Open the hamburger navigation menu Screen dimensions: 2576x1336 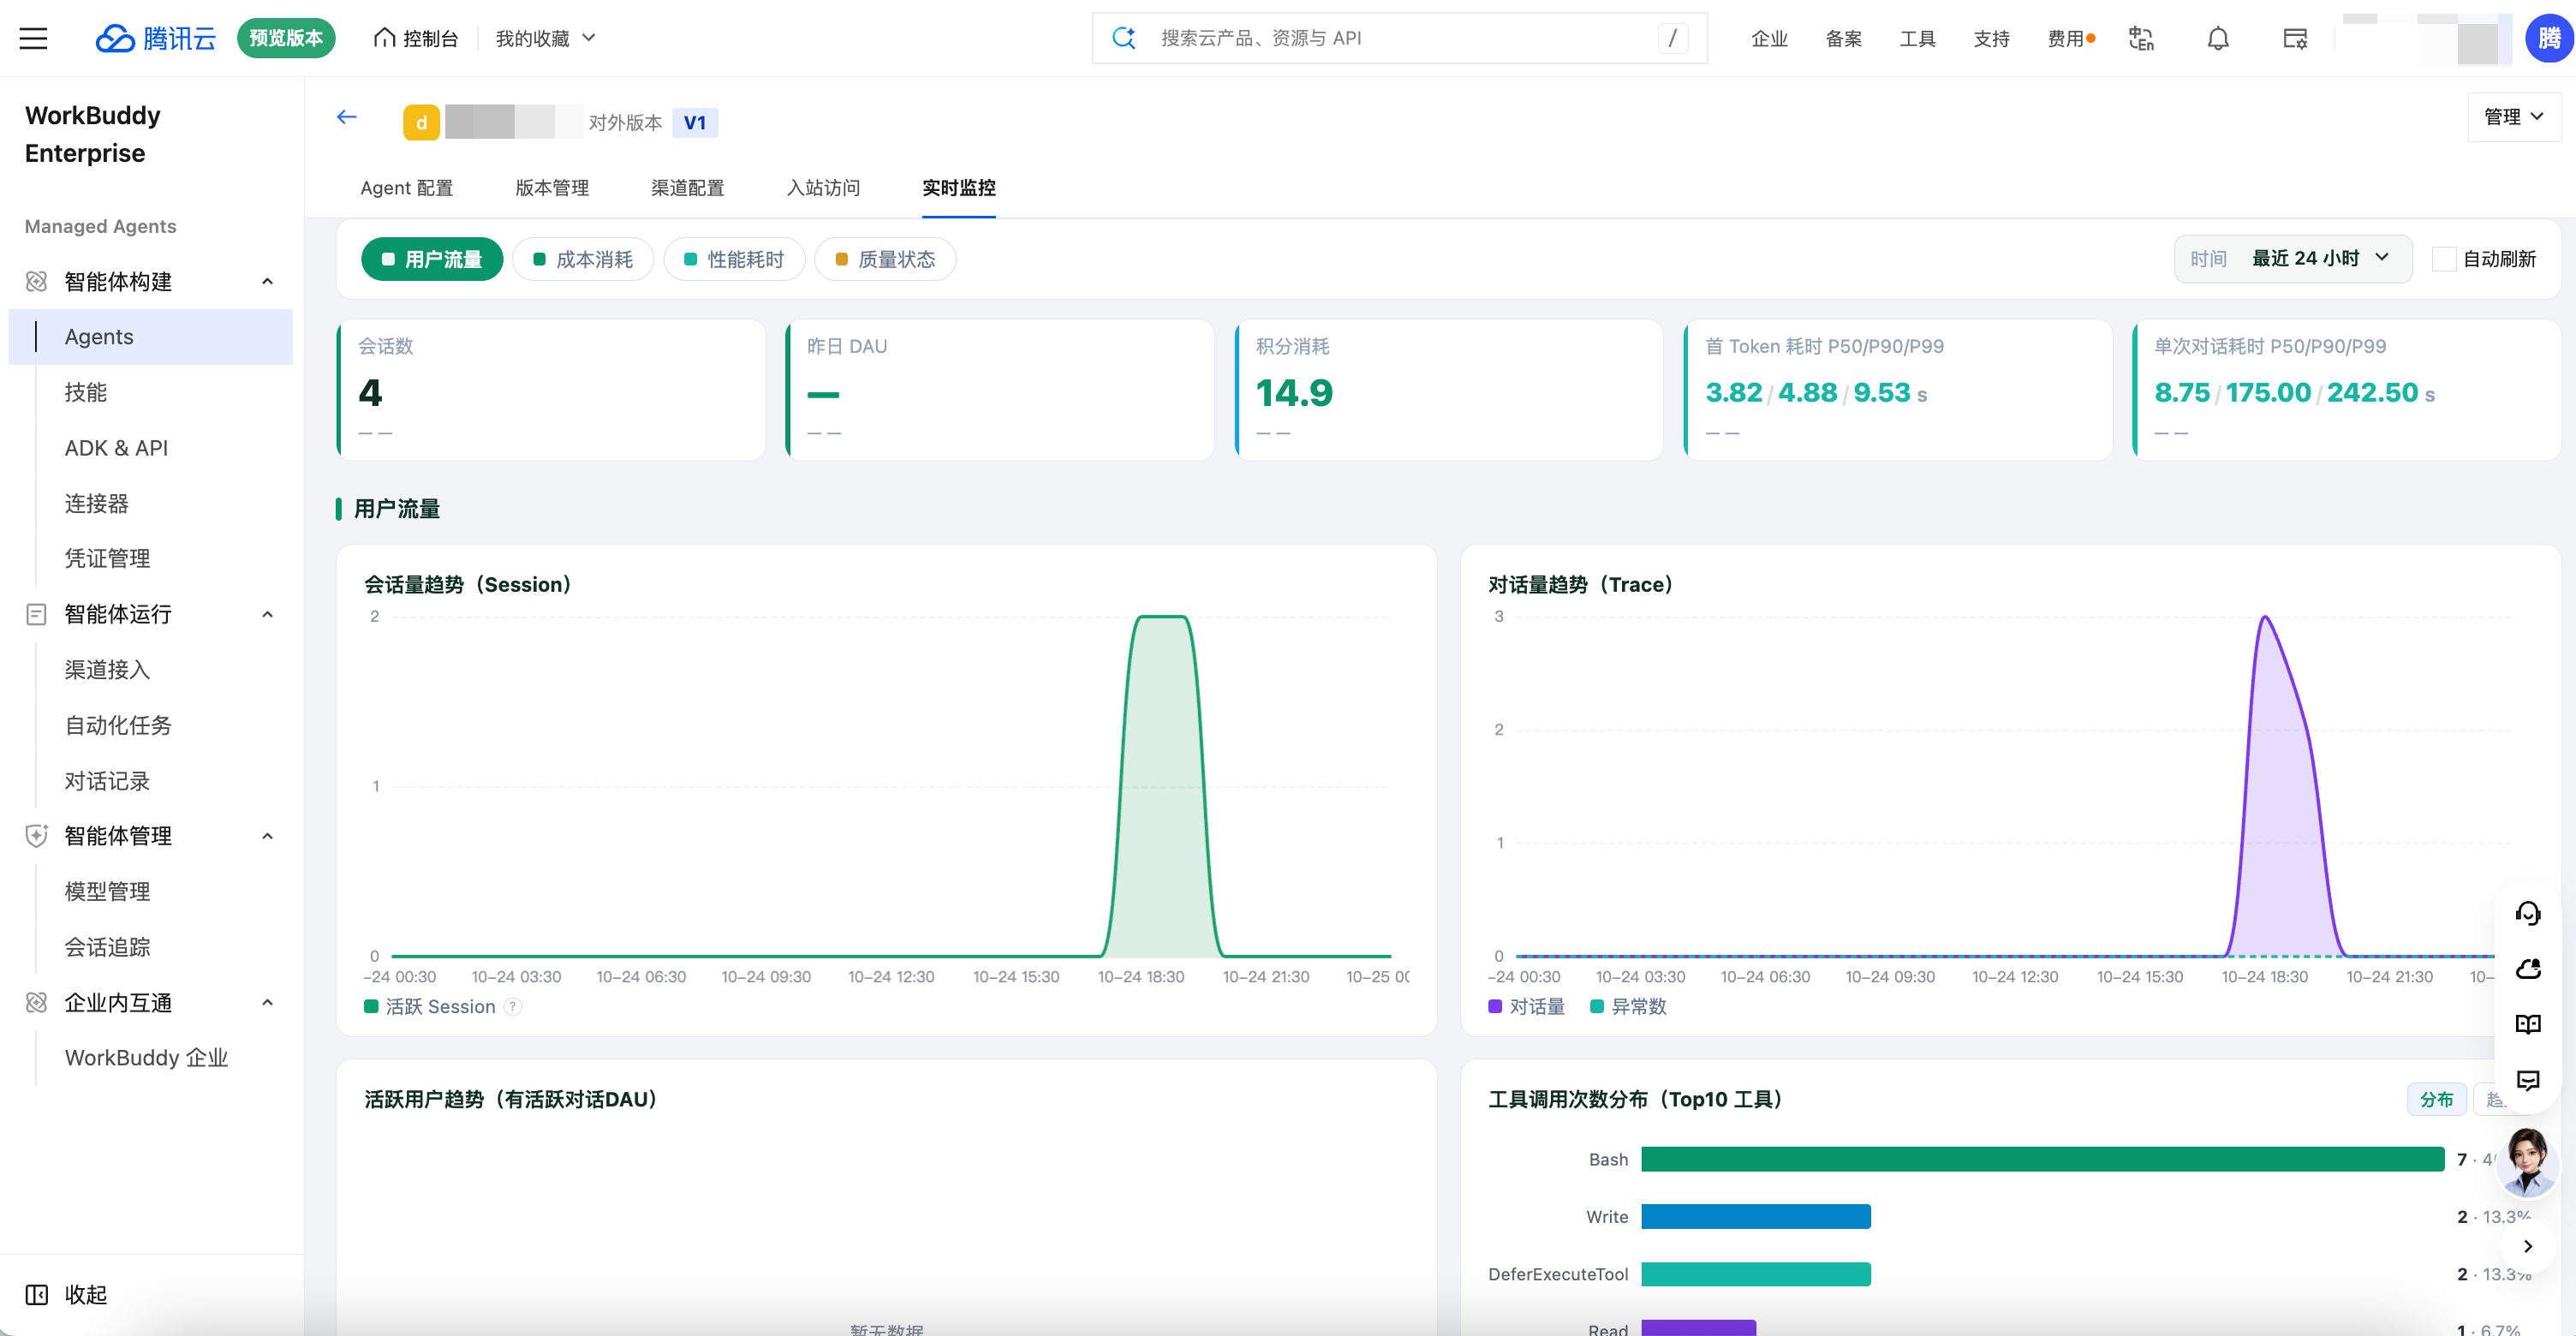pos(34,38)
